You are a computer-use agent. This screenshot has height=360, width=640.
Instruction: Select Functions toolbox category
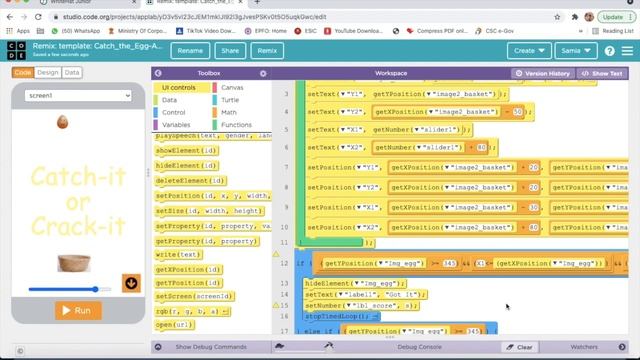pos(236,125)
